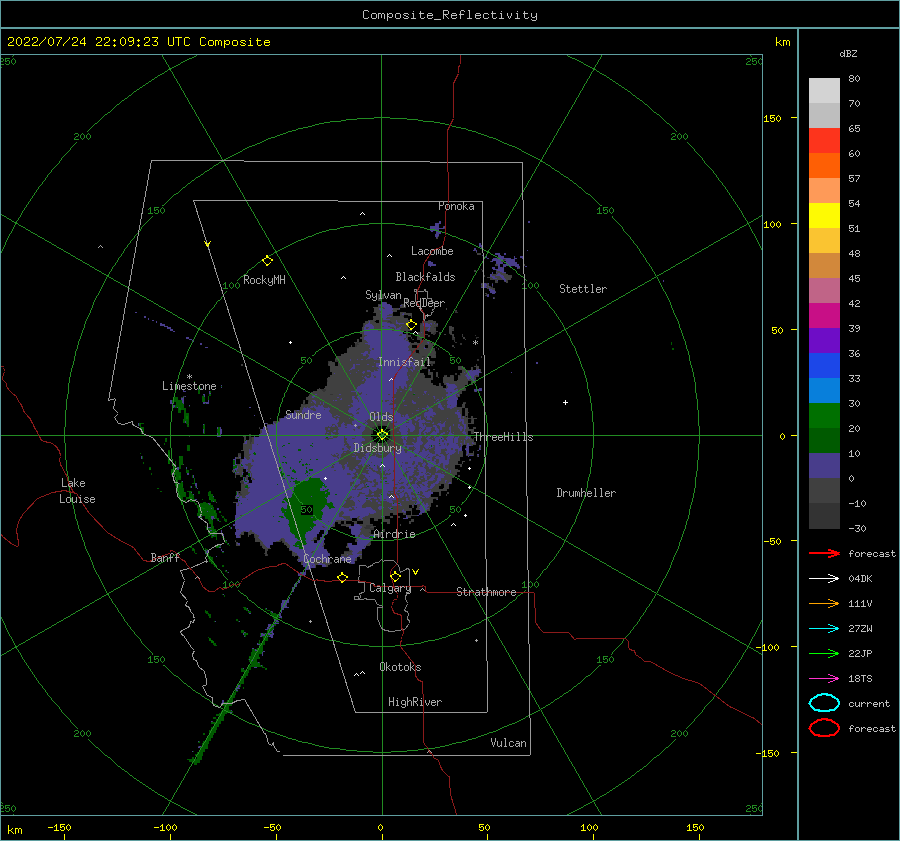Screen dimensions: 900x841
Task: Click the white cross marker west of Drumheller
Action: point(565,402)
